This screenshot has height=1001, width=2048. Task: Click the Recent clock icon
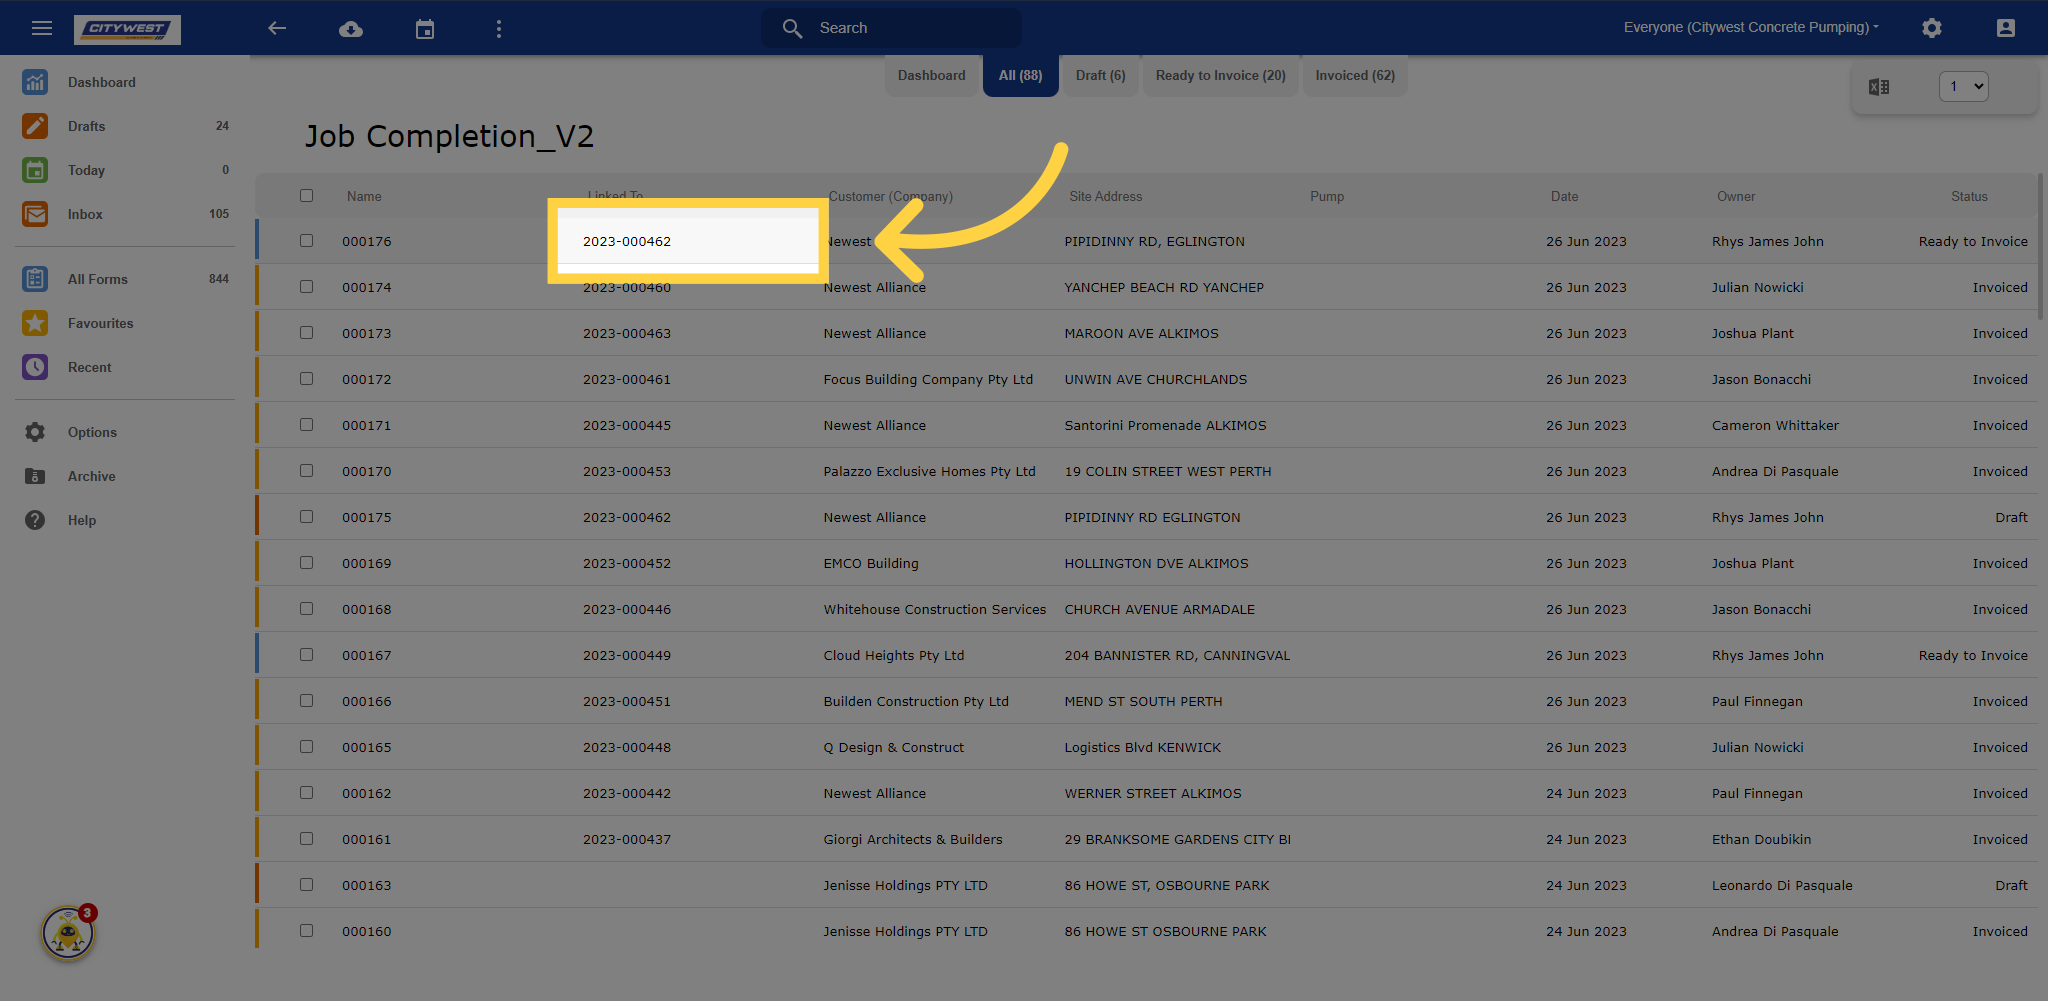click(x=35, y=367)
